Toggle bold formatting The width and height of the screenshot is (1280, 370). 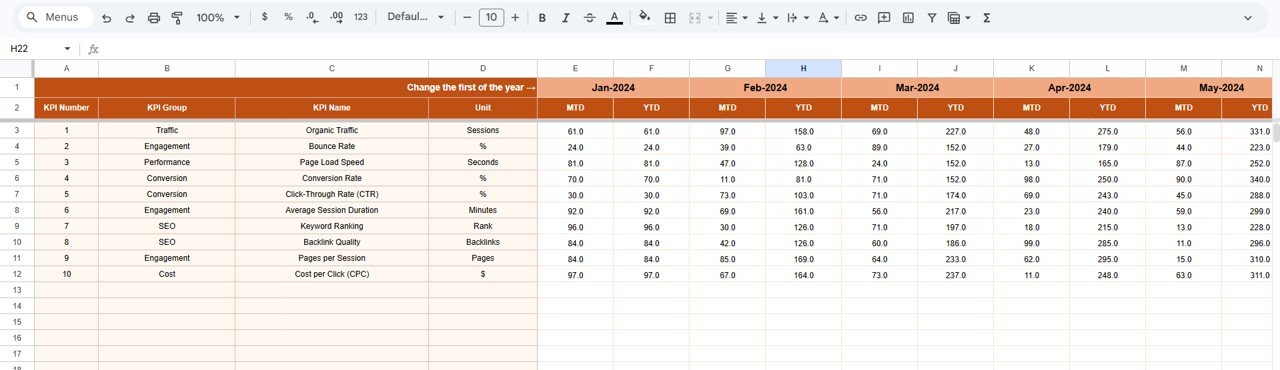pos(542,18)
